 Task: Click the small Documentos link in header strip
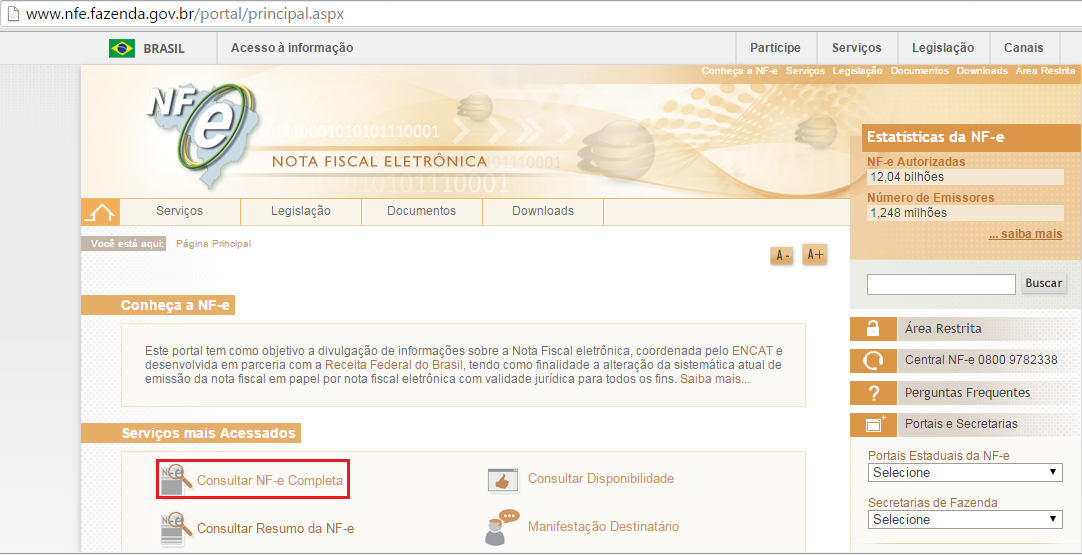920,71
